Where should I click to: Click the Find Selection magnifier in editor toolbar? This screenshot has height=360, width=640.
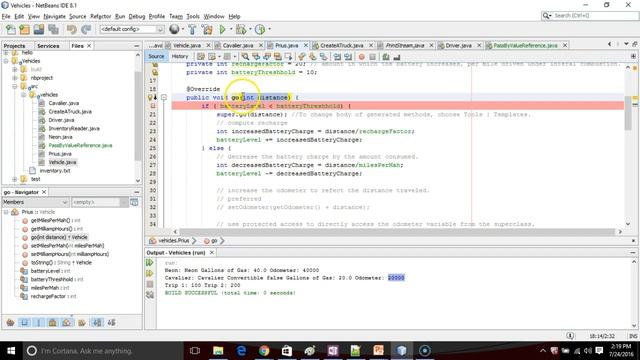(x=245, y=56)
